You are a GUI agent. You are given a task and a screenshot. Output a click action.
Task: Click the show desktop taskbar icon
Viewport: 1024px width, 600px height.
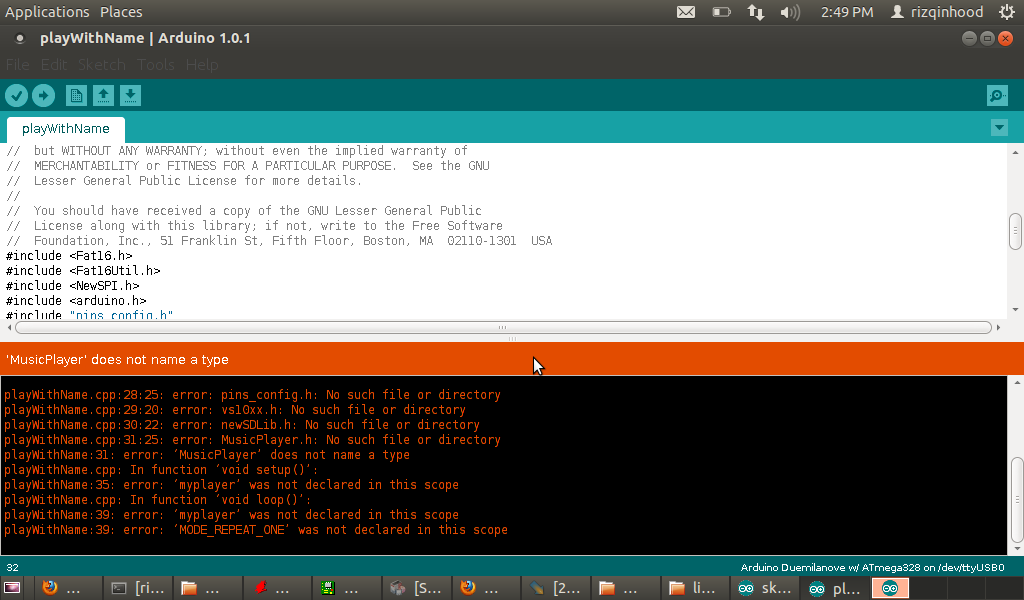[x=12, y=588]
